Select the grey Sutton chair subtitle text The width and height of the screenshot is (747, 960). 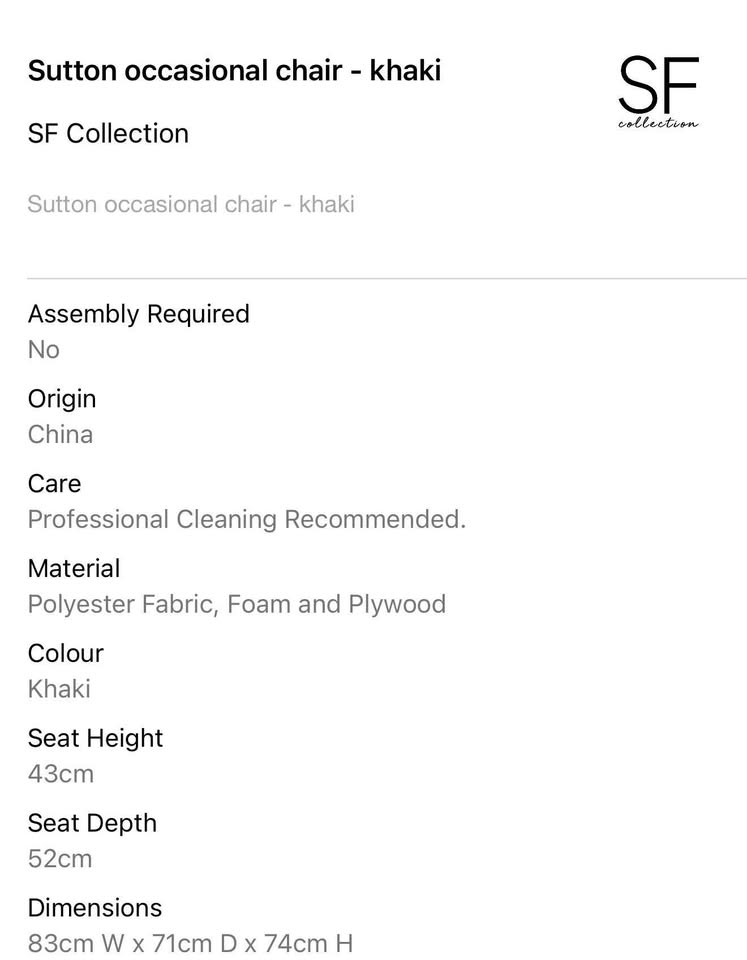pos(191,205)
